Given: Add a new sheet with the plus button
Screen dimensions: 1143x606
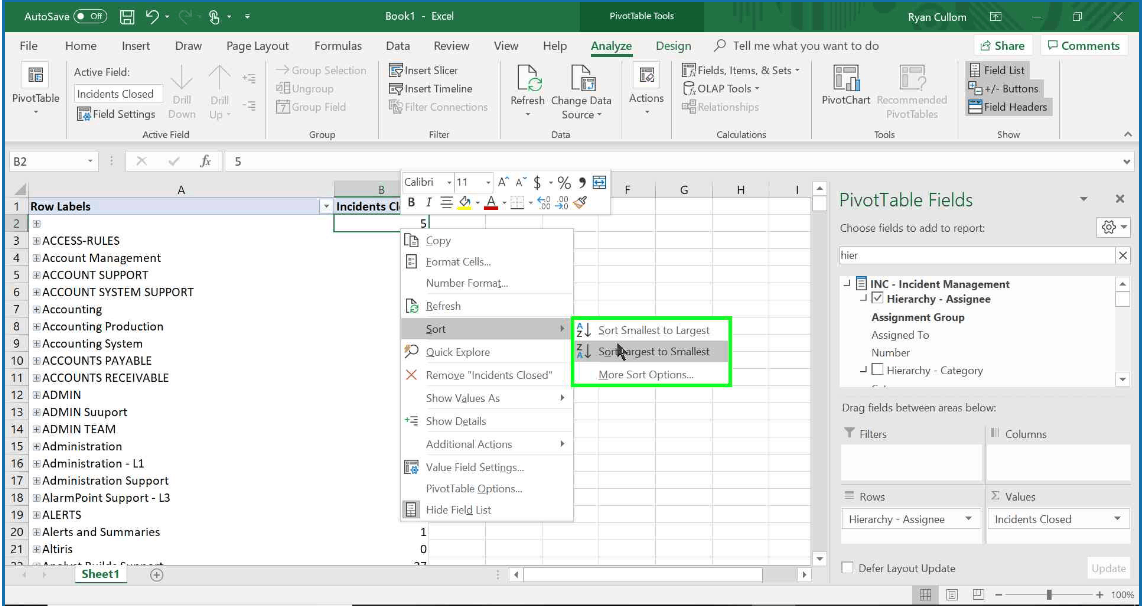Looking at the screenshot, I should point(156,575).
